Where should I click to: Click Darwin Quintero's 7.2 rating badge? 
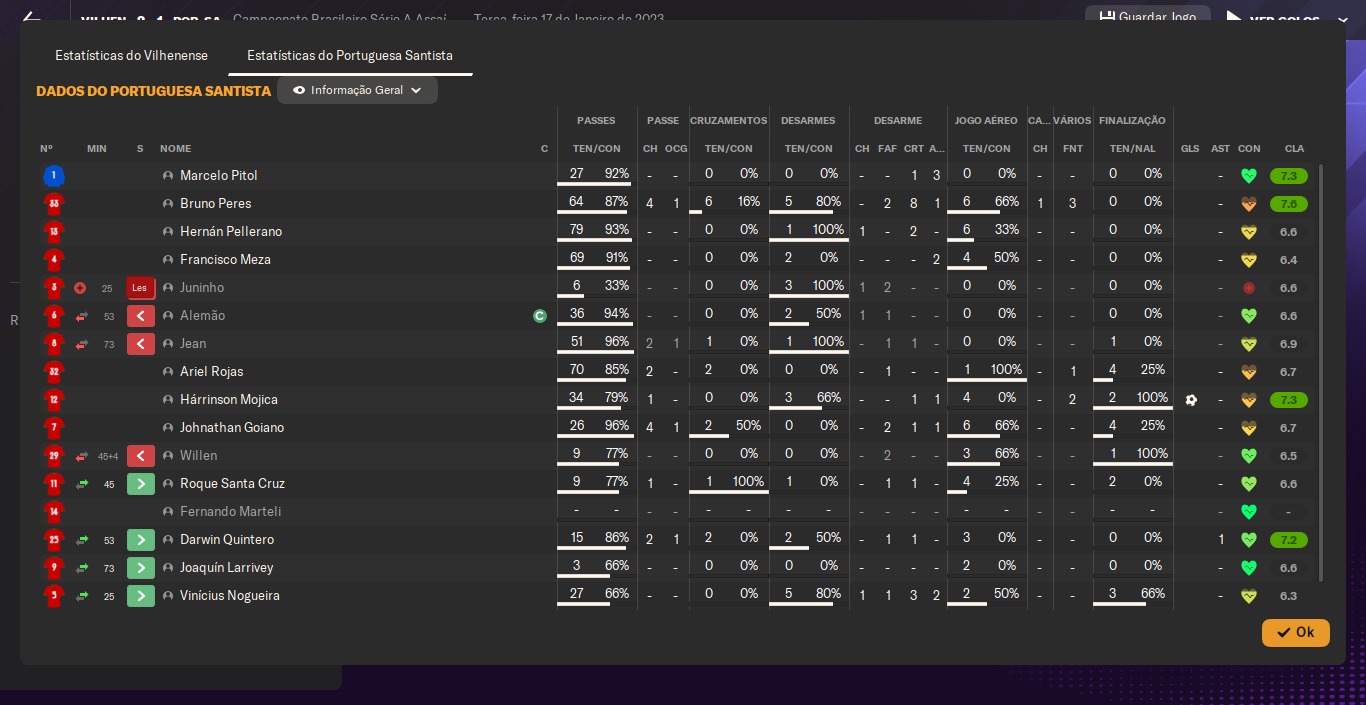click(x=1289, y=540)
